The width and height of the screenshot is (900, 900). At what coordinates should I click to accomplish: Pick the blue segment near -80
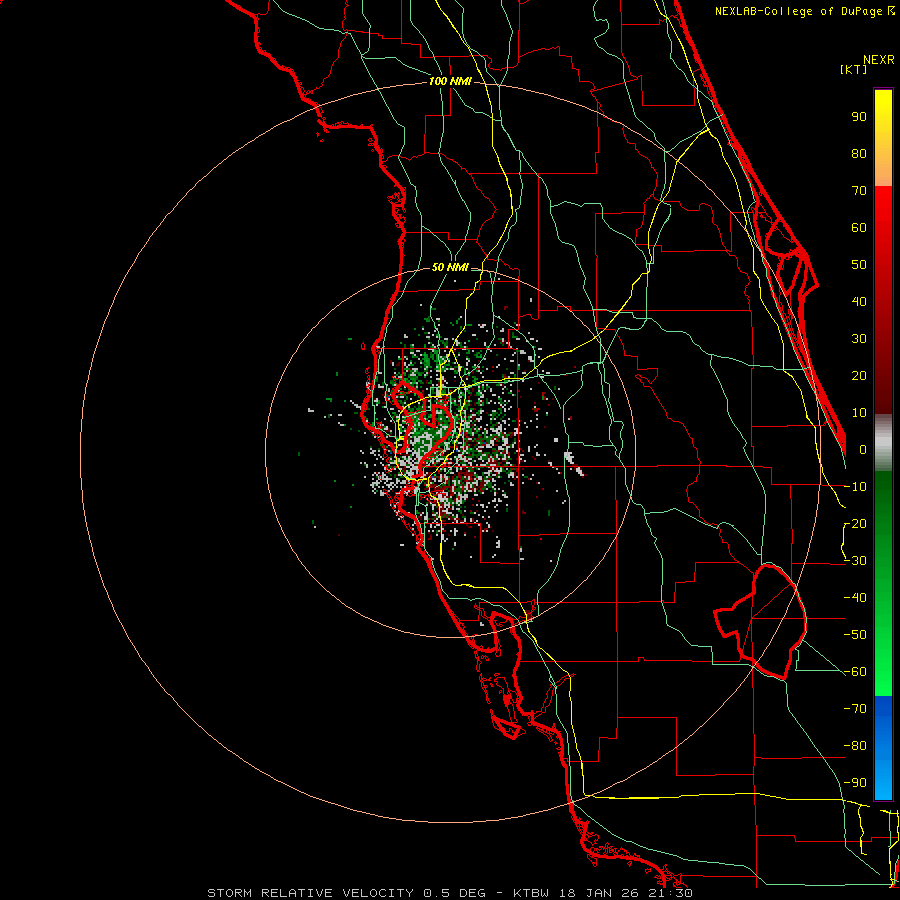(883, 746)
